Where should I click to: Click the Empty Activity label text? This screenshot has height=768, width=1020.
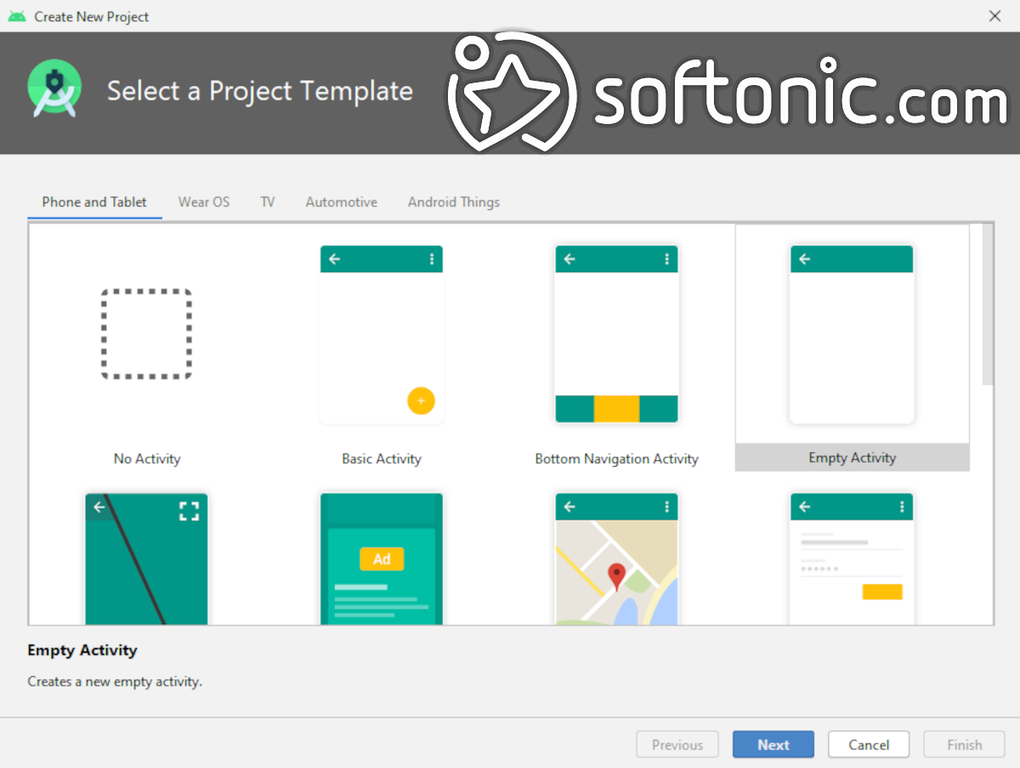click(852, 458)
